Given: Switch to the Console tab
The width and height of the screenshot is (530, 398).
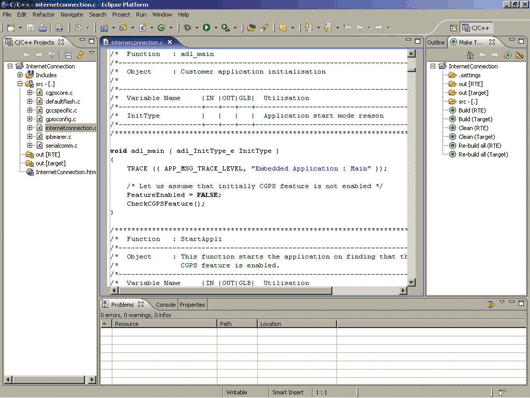Looking at the screenshot, I should coord(165,305).
